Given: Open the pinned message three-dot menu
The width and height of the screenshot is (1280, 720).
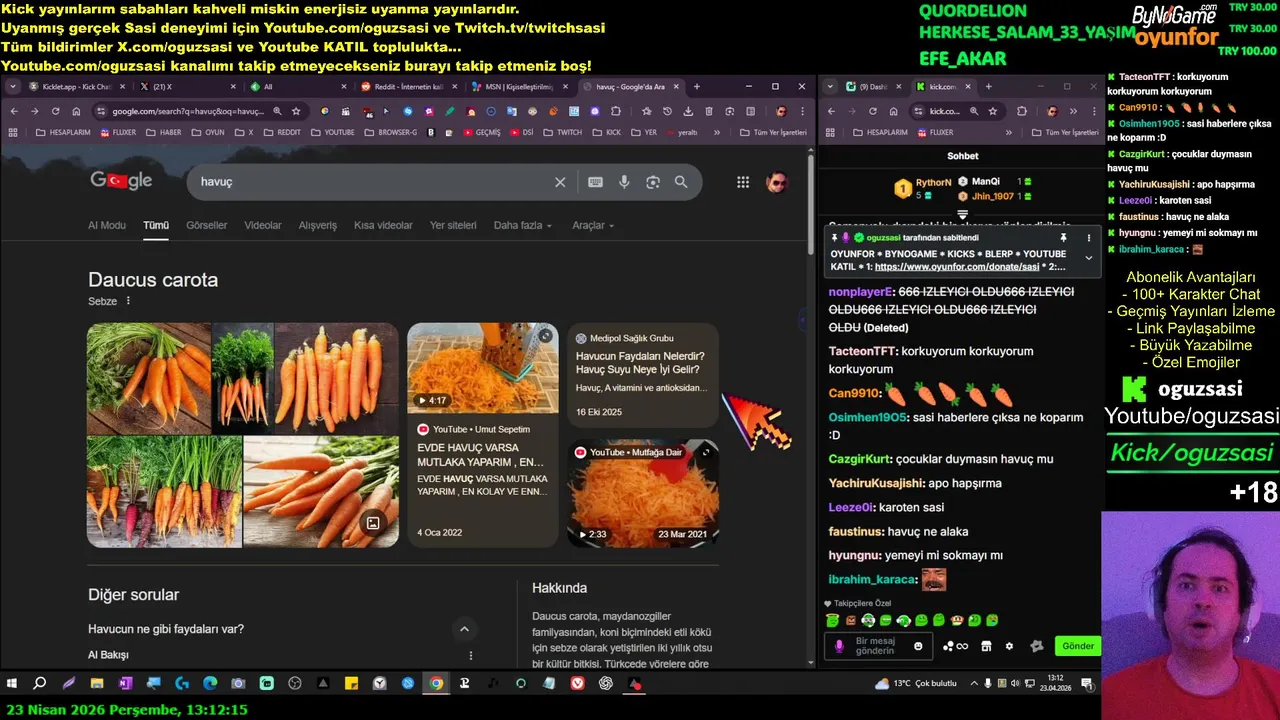Looking at the screenshot, I should pyautogui.click(x=1089, y=238).
